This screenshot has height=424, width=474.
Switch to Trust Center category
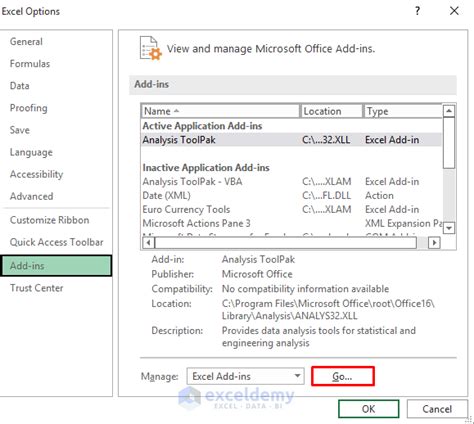click(x=36, y=288)
